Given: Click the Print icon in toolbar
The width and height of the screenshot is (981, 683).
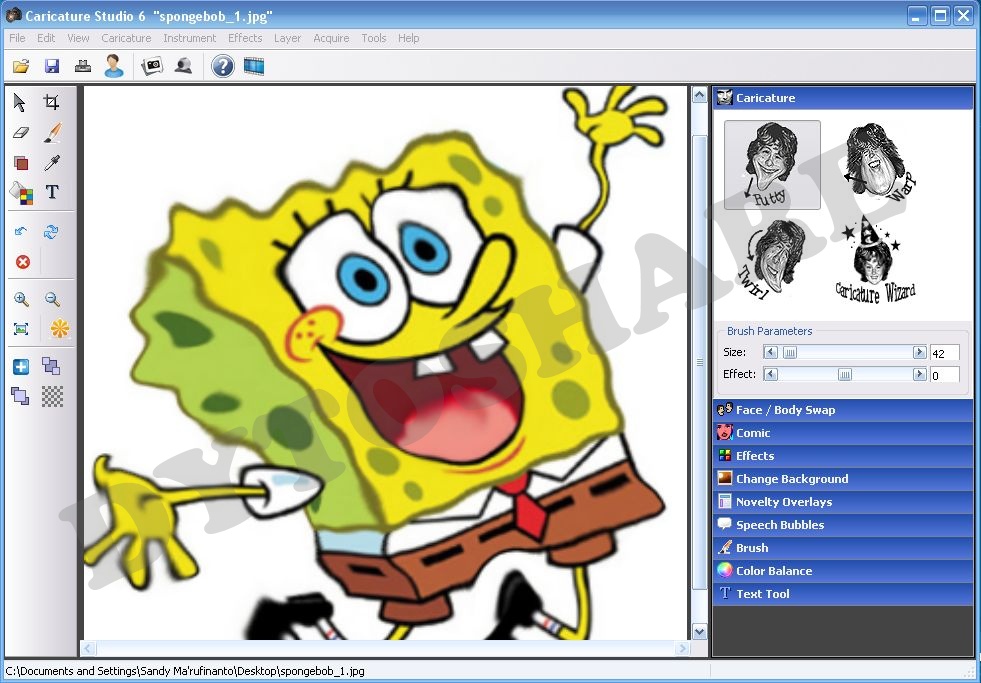Looking at the screenshot, I should 83,66.
